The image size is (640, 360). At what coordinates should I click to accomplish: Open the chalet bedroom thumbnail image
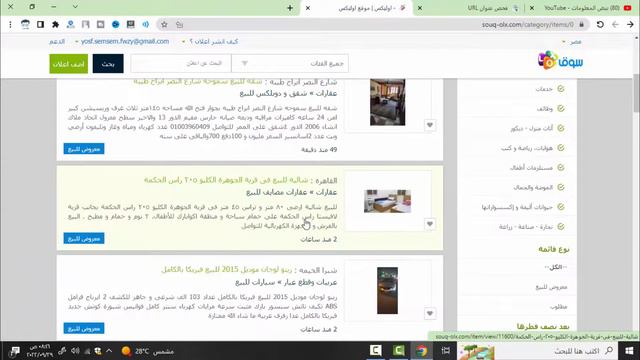click(x=388, y=201)
